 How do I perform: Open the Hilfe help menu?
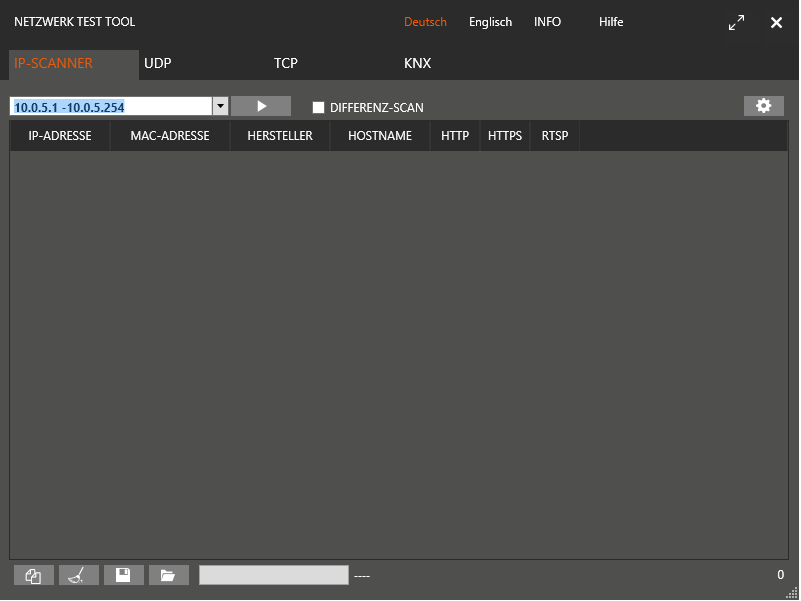[x=611, y=22]
